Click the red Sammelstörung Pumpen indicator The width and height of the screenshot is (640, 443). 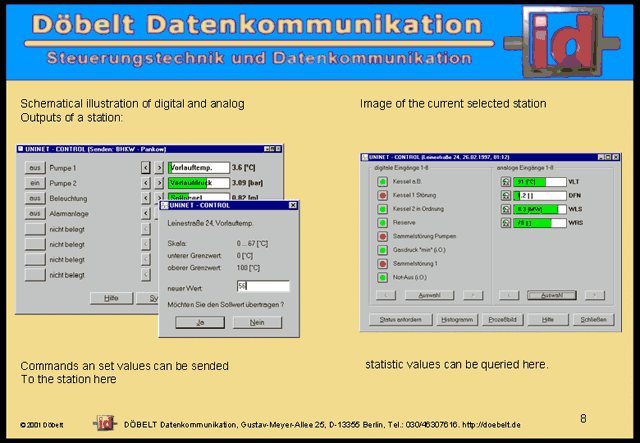(382, 236)
